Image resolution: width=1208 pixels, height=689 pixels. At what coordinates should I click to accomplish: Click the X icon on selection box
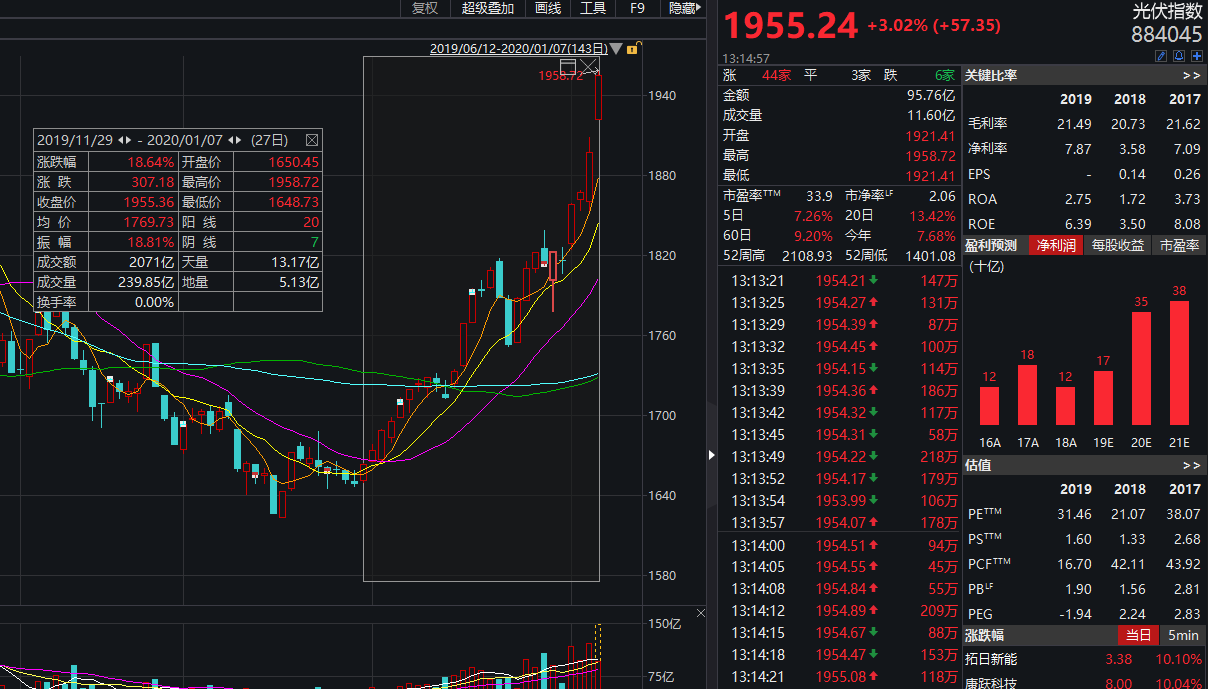(589, 67)
